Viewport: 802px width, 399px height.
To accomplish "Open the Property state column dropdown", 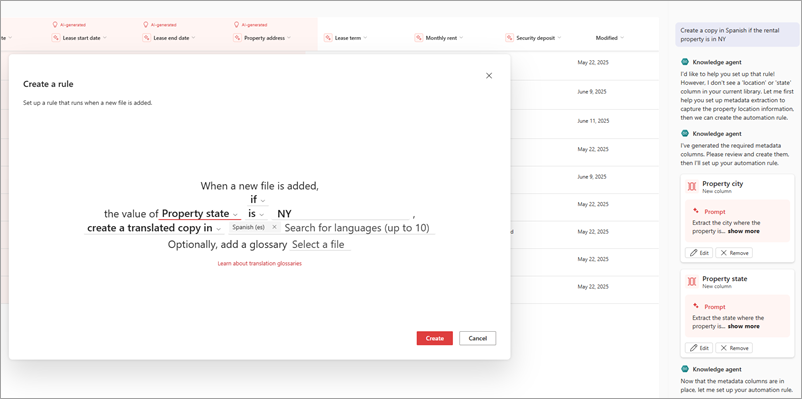I will pyautogui.click(x=200, y=214).
